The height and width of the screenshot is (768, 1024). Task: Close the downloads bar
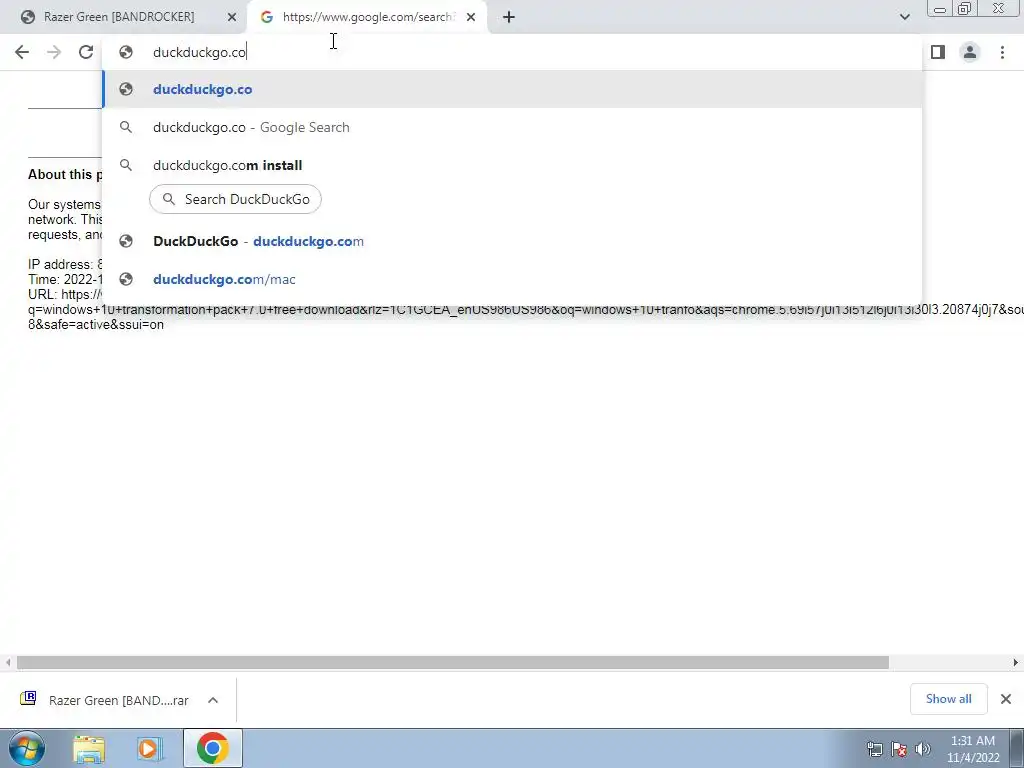(1006, 699)
